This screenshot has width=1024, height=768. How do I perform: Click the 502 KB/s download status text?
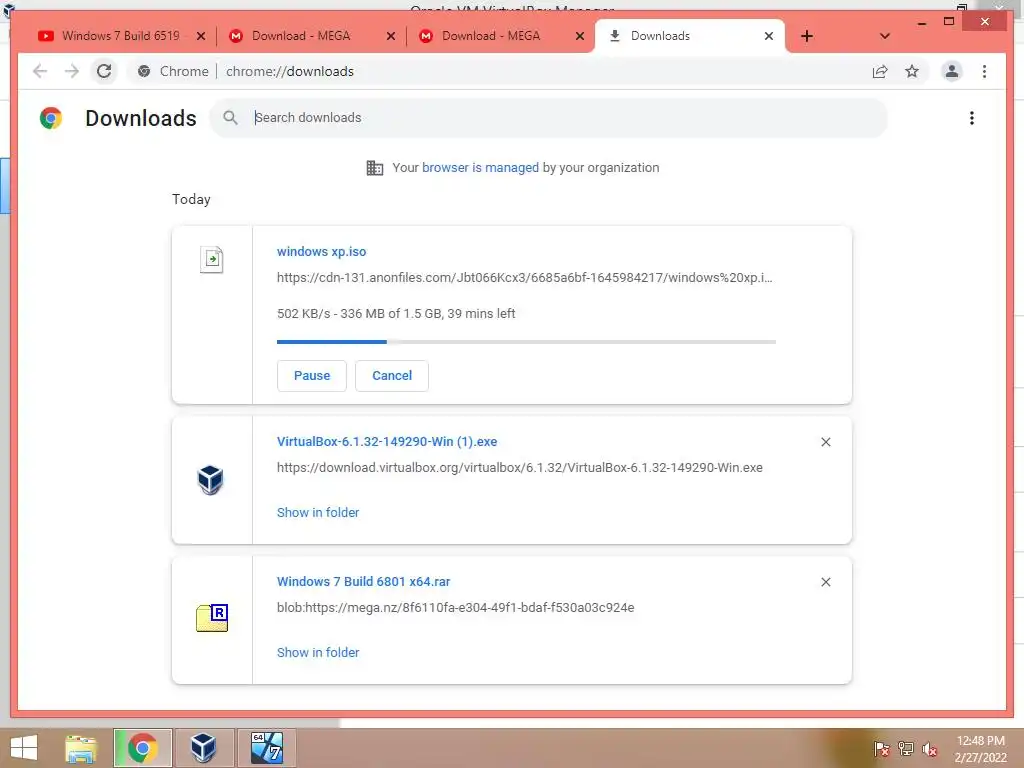(x=396, y=313)
